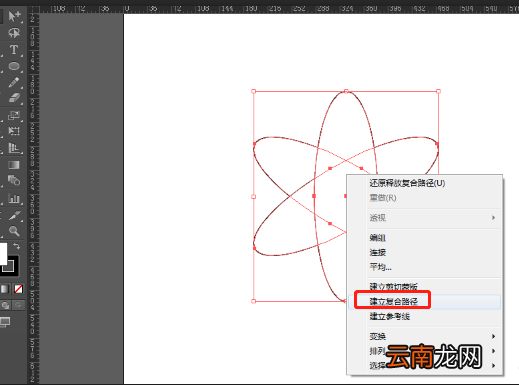
Task: Select the Lasso tool
Action: pos(14,33)
